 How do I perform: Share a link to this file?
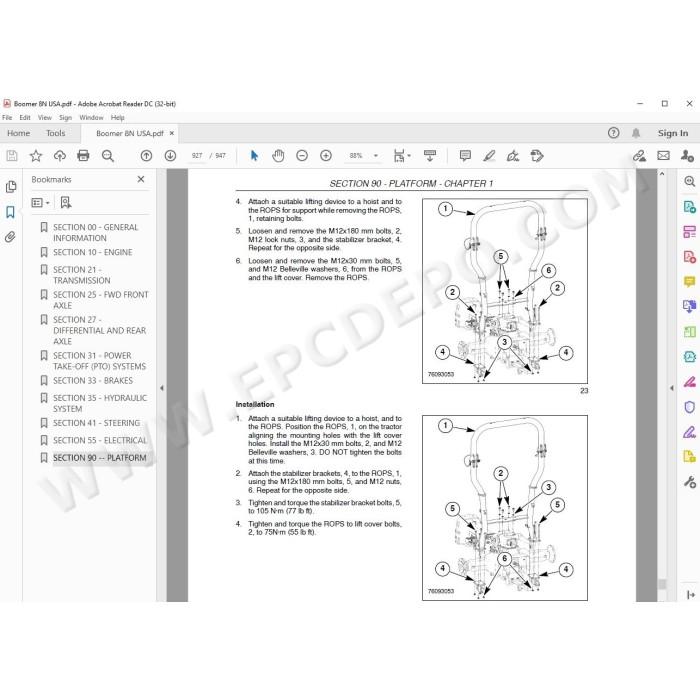click(639, 156)
